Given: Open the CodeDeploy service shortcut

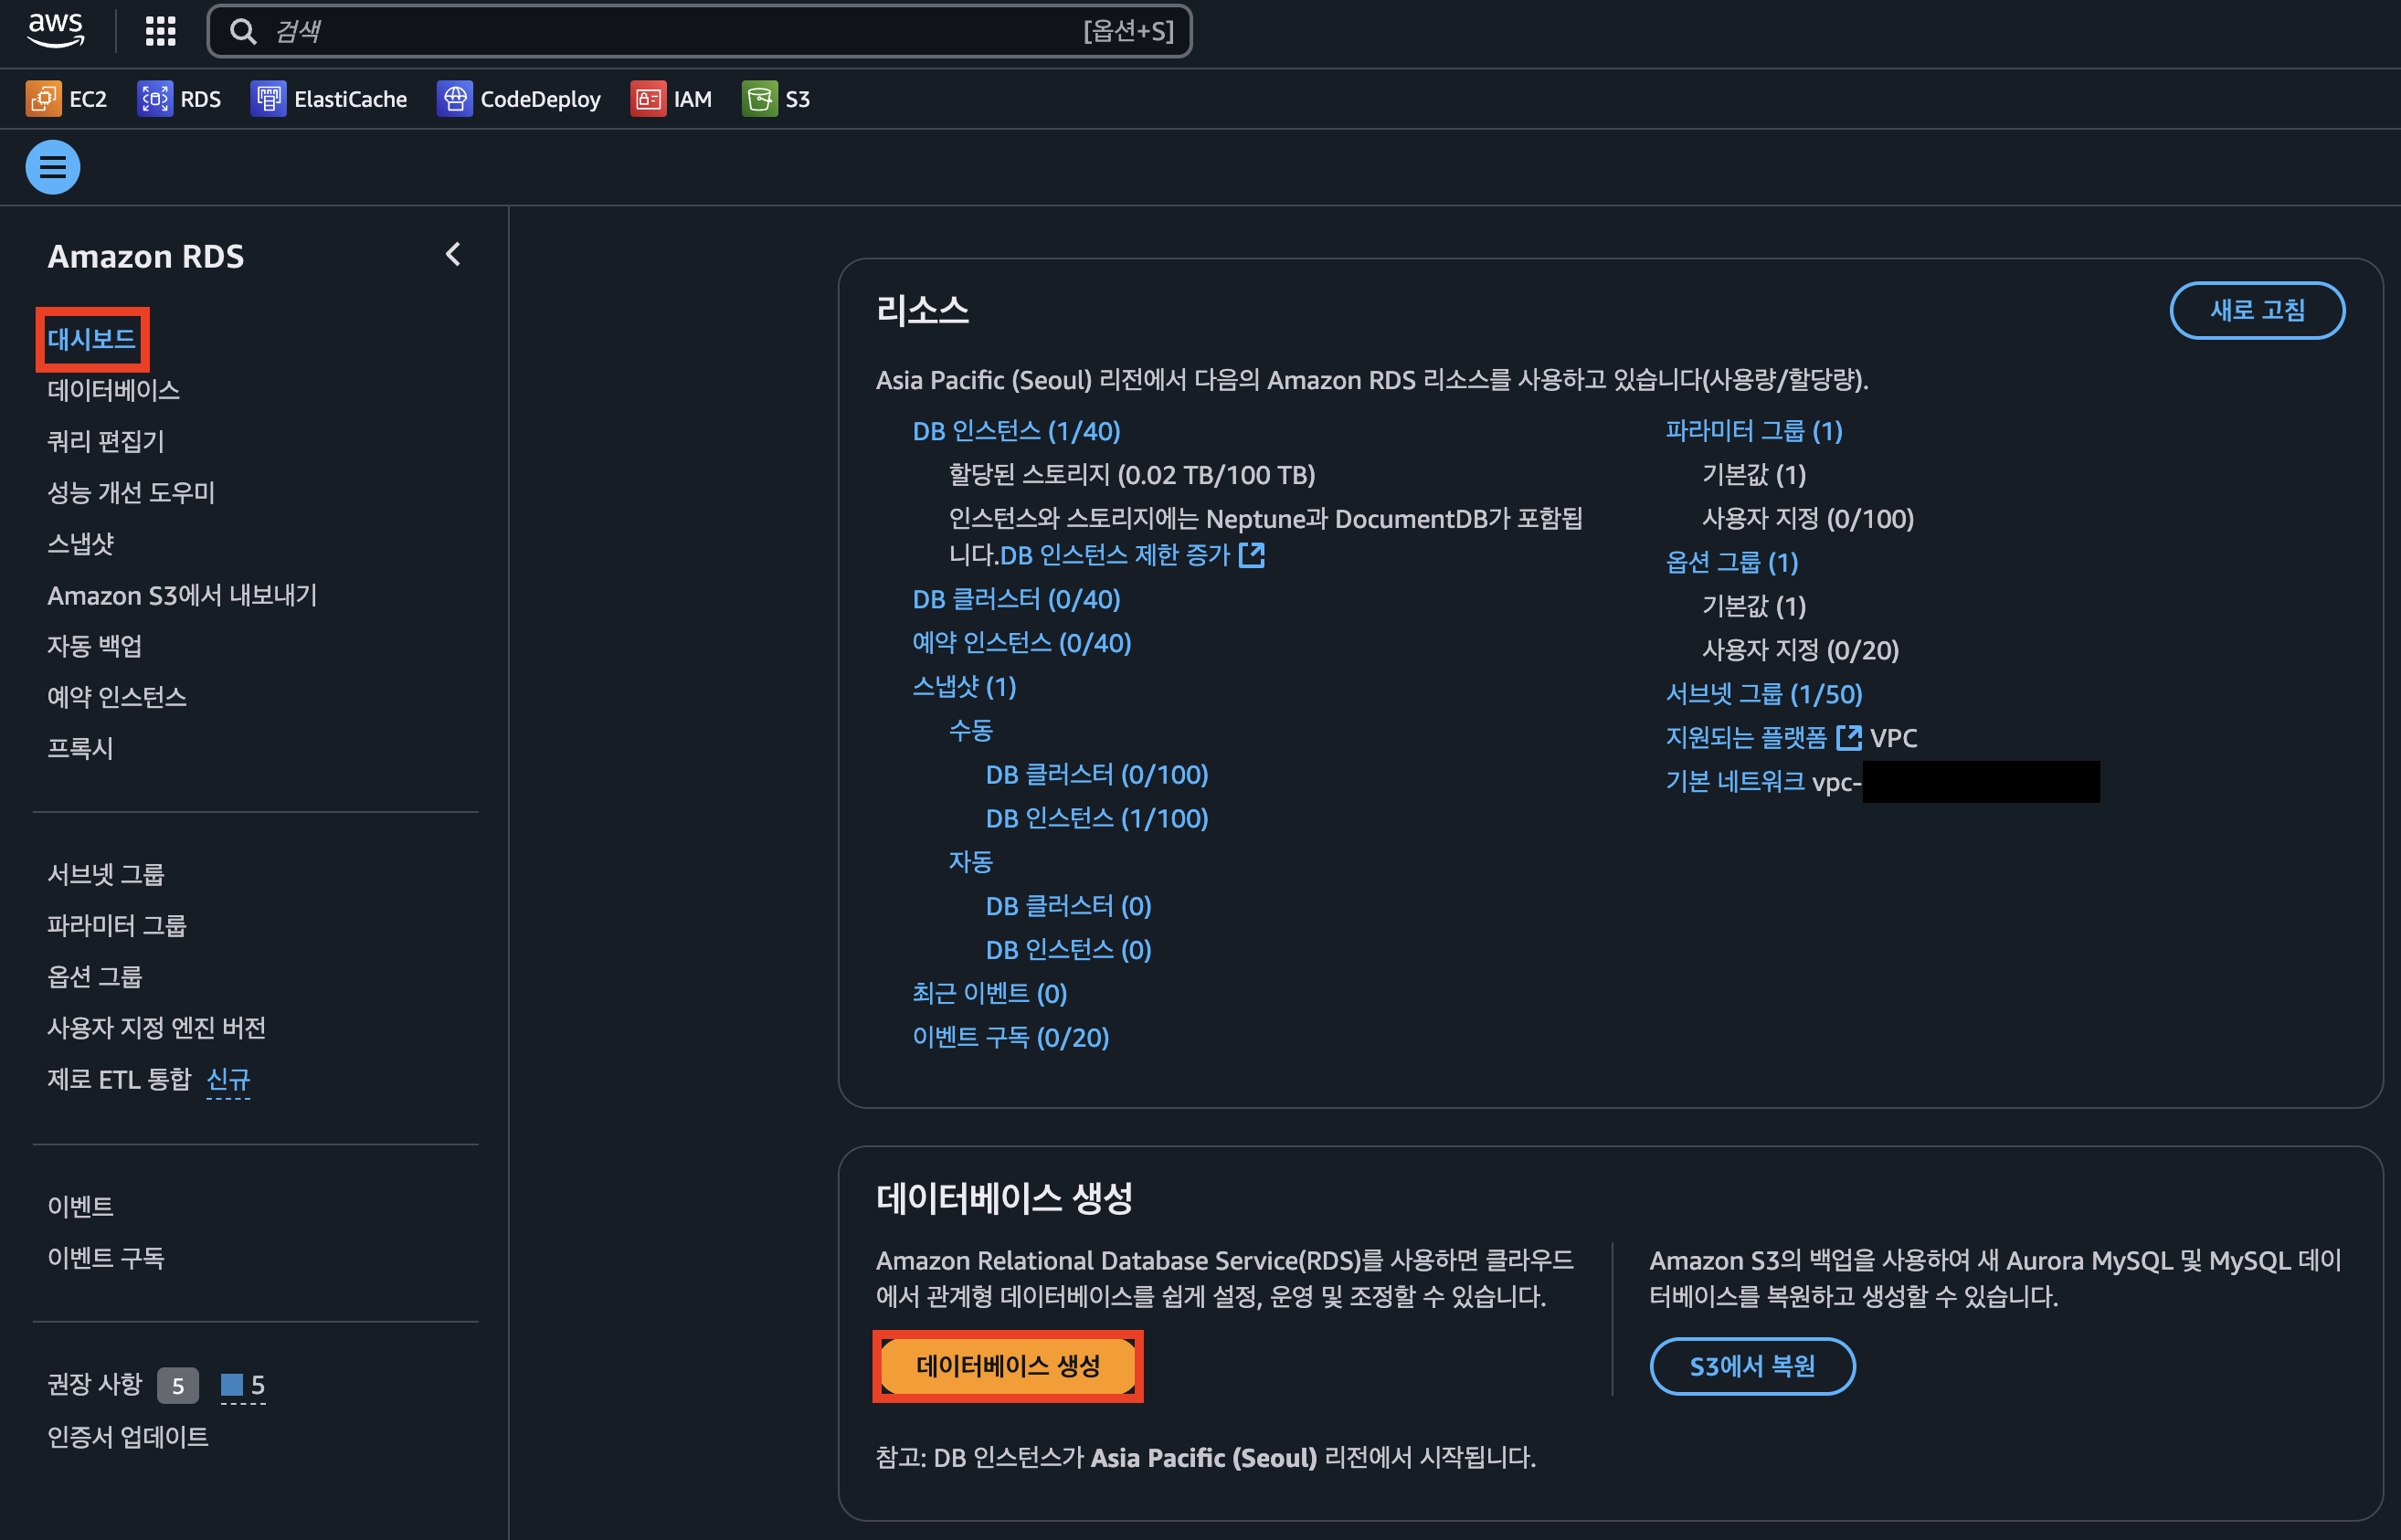Looking at the screenshot, I should coord(519,99).
